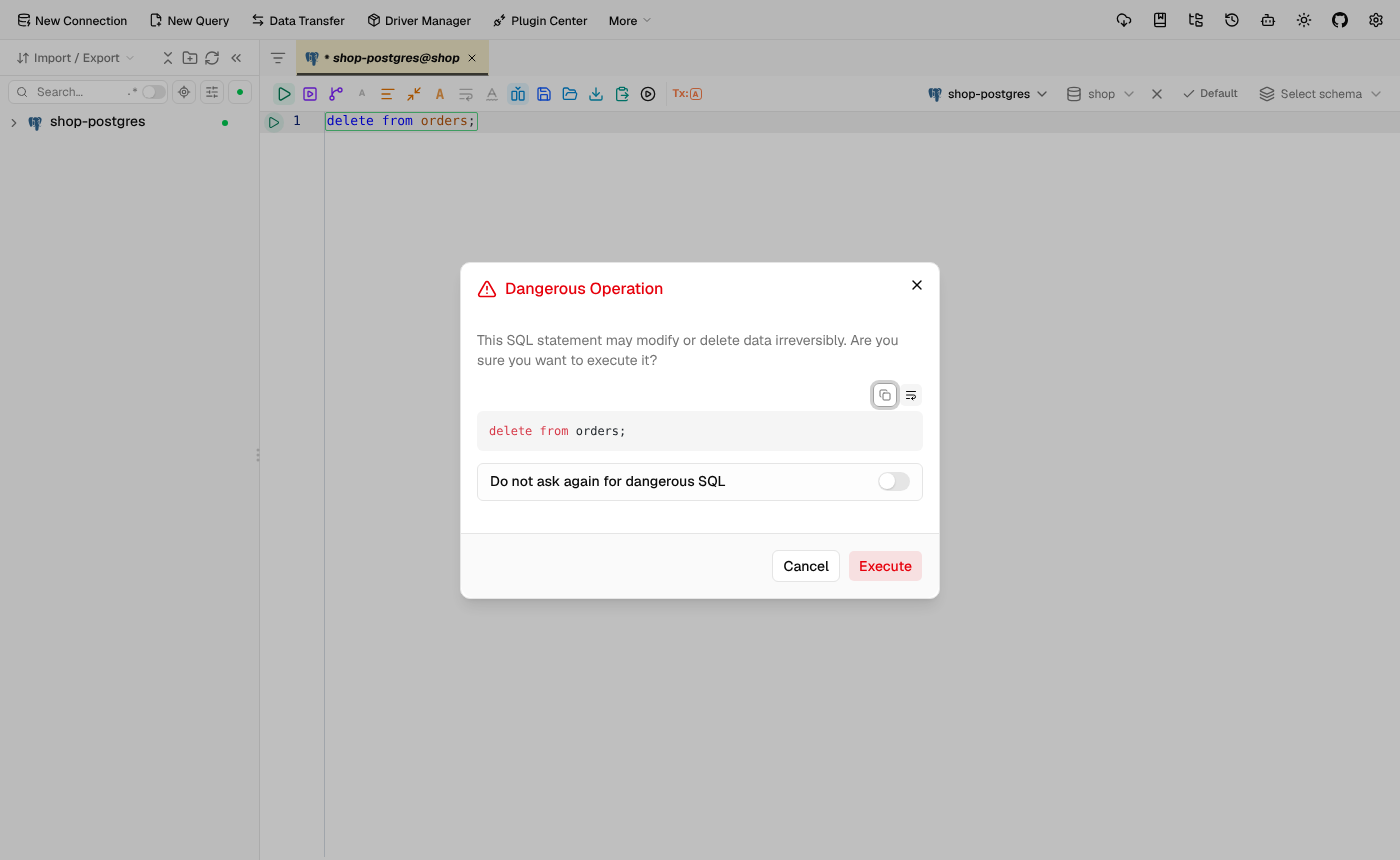Confirm with the red Execute button

click(x=885, y=566)
